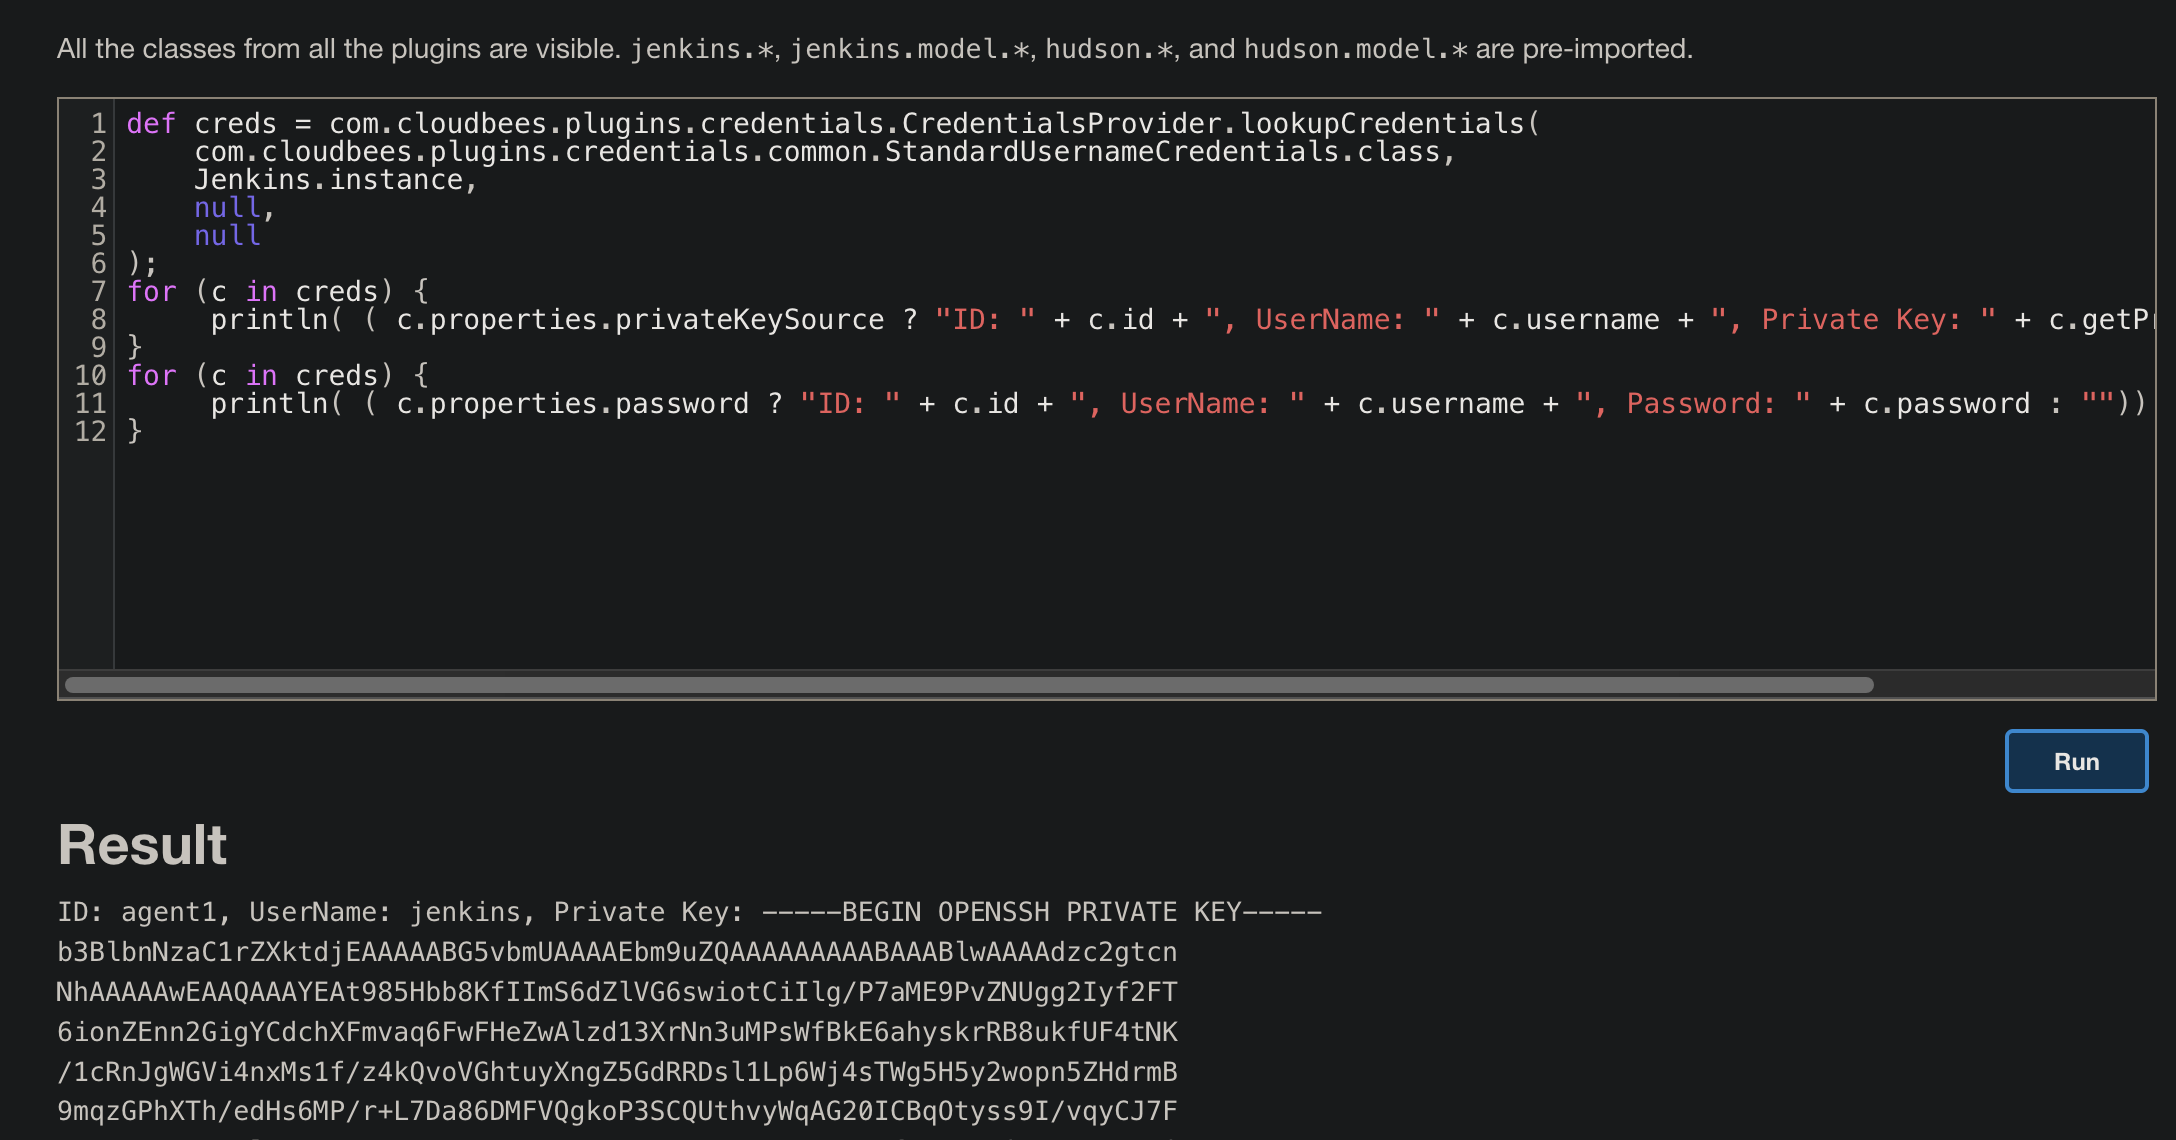Viewport: 2176px width, 1140px height.
Task: Click 'for (c in creds) {' on line 7
Action: (278, 292)
